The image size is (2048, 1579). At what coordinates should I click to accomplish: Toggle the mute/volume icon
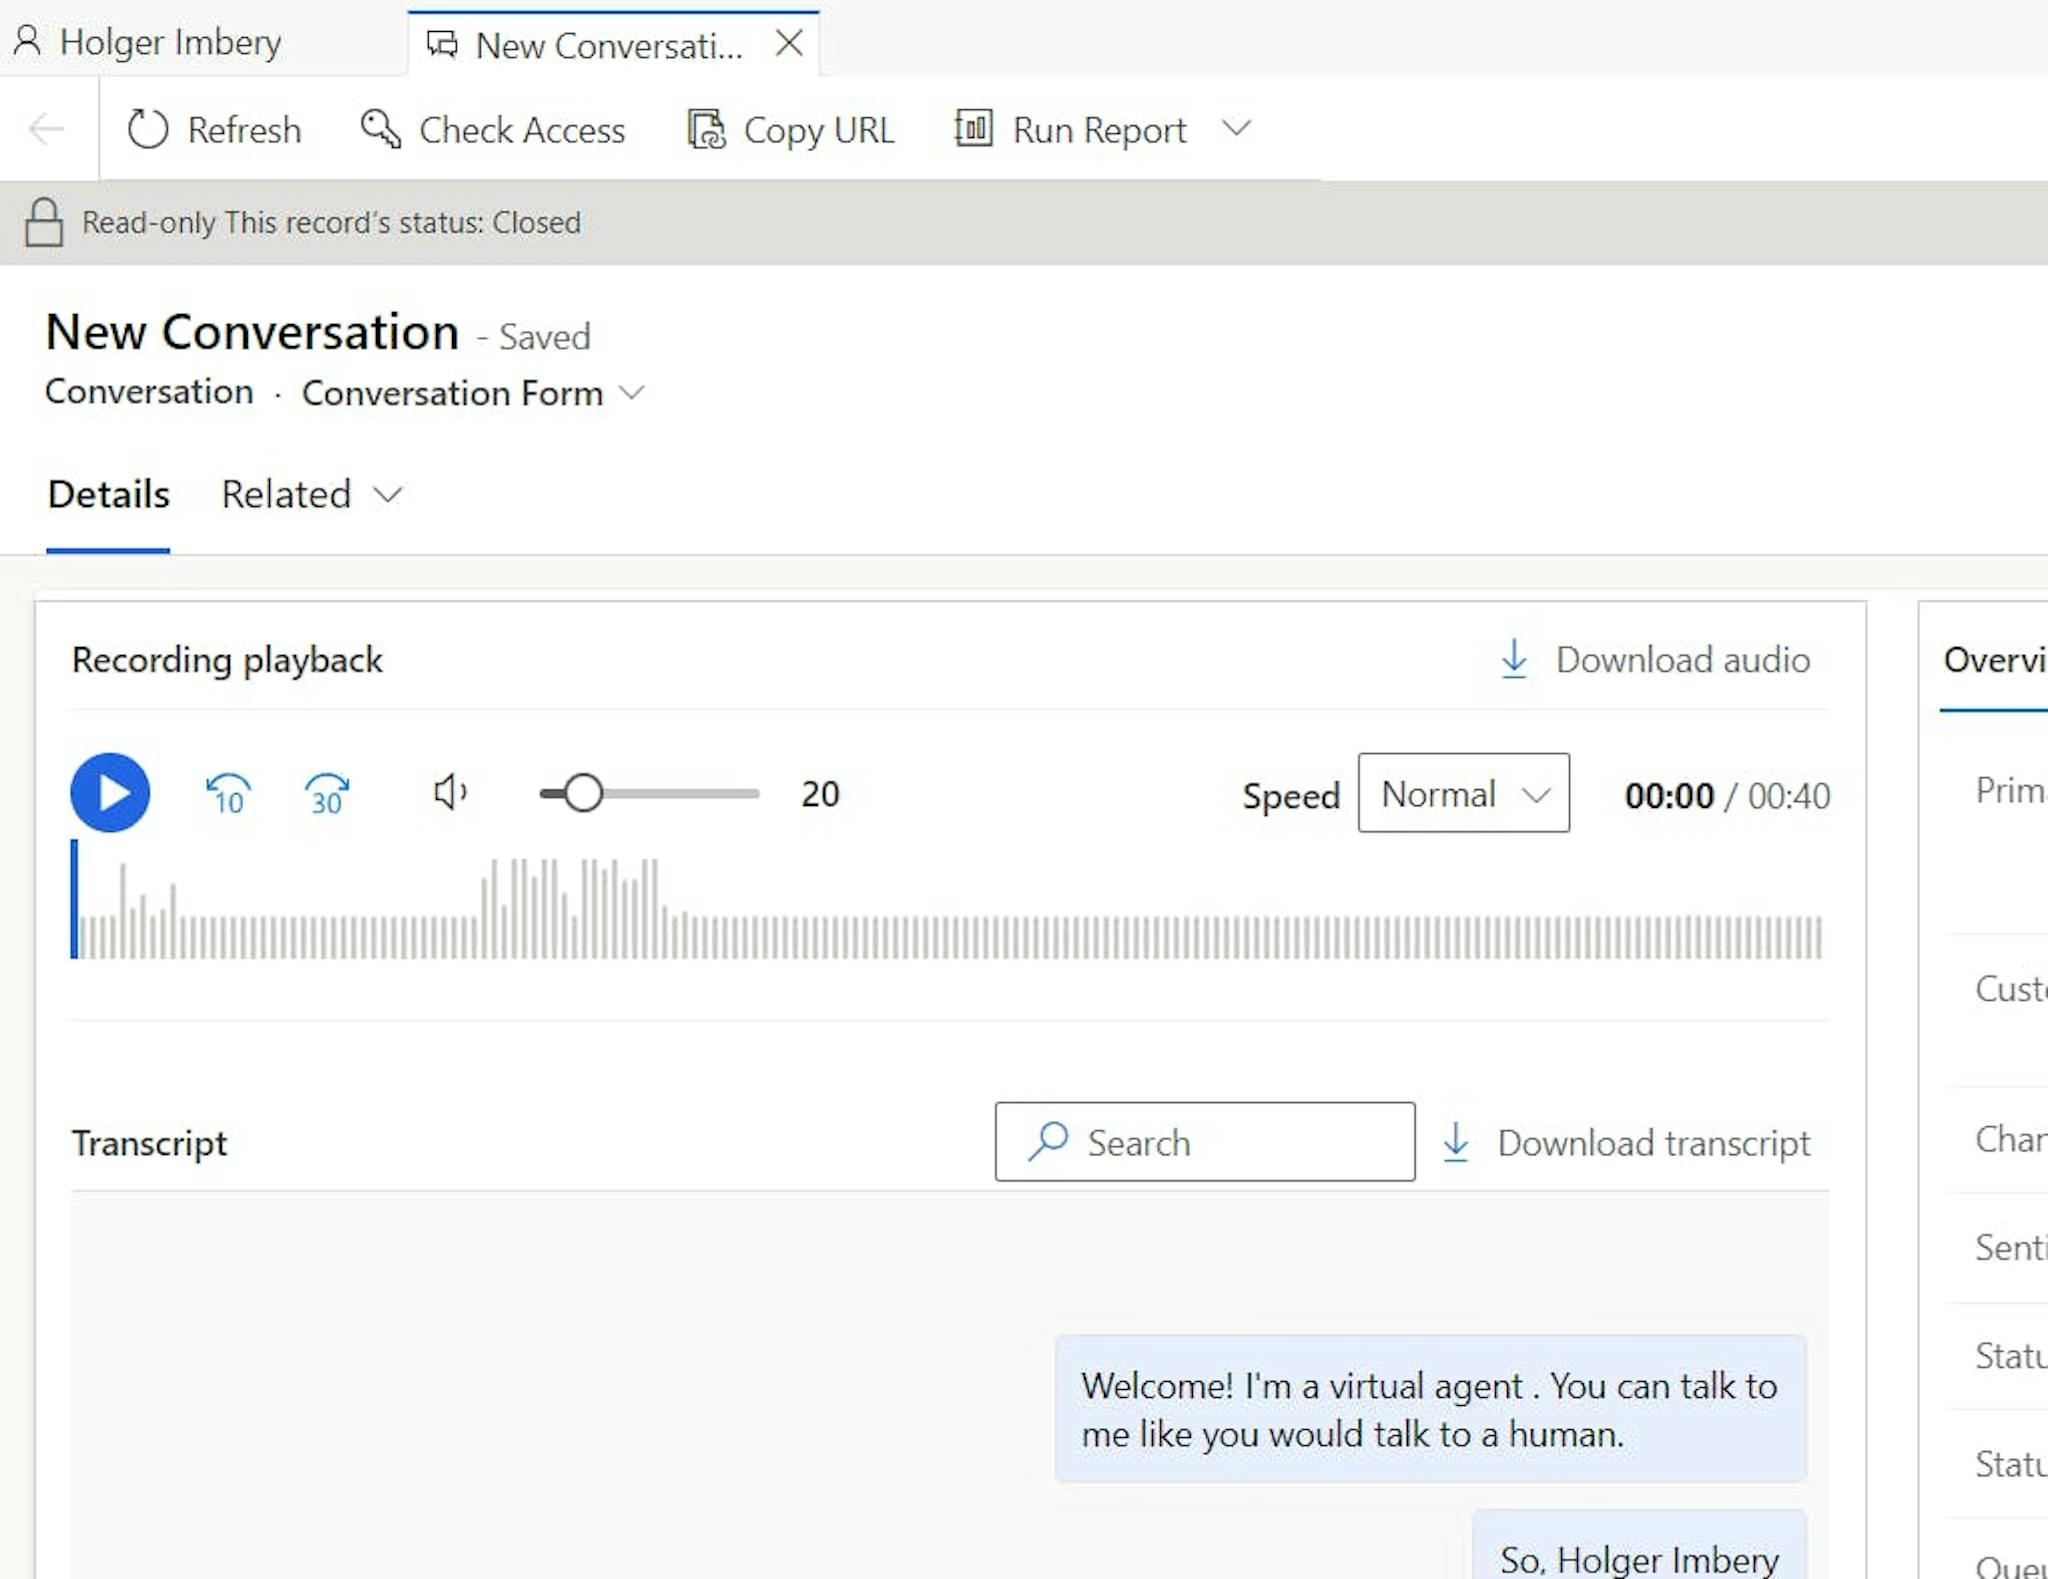(451, 793)
